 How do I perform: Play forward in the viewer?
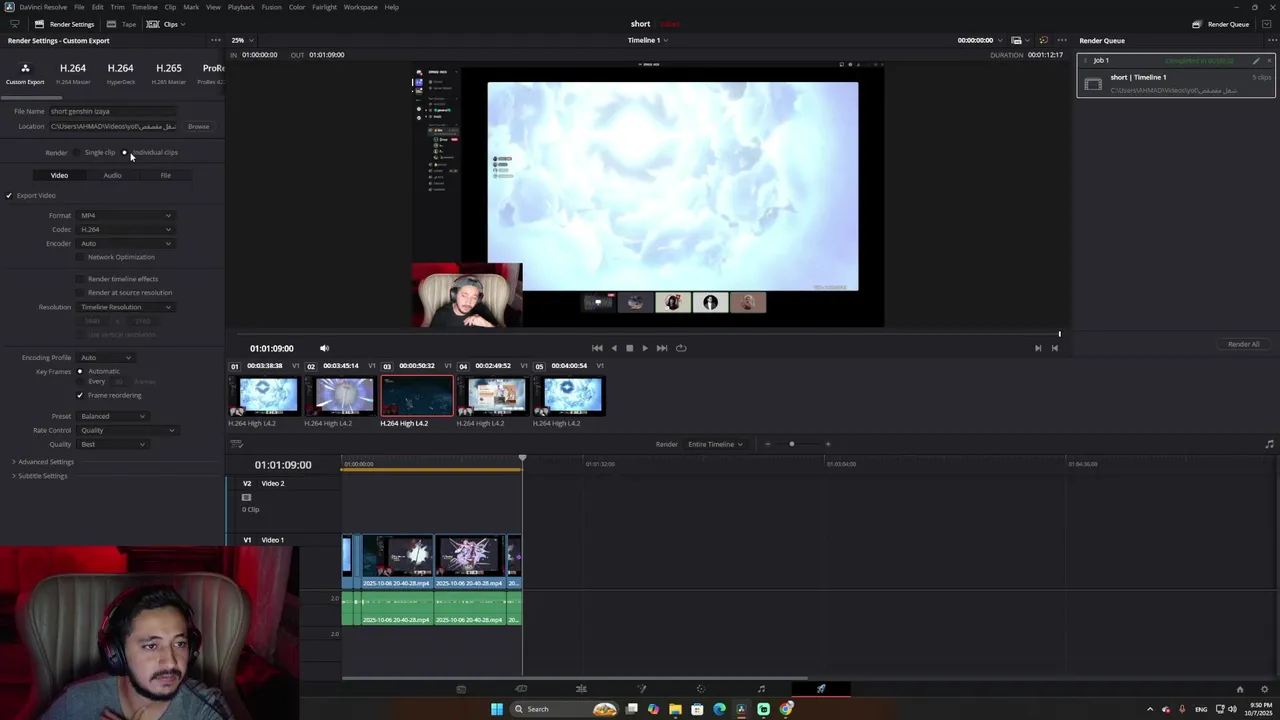(x=645, y=348)
